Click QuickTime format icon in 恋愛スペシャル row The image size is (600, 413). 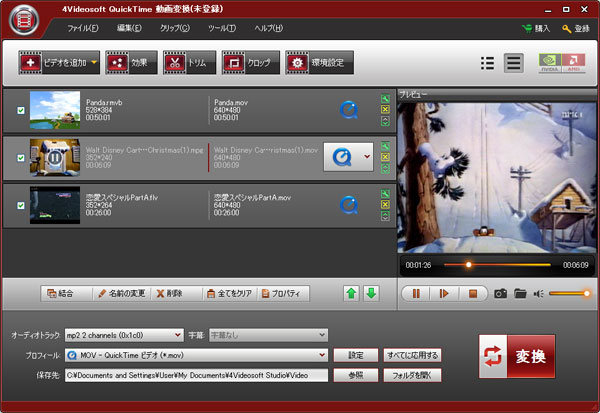(349, 205)
